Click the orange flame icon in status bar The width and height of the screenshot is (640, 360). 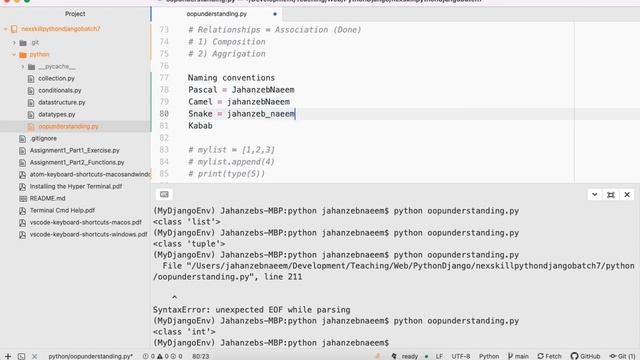(x=378, y=356)
